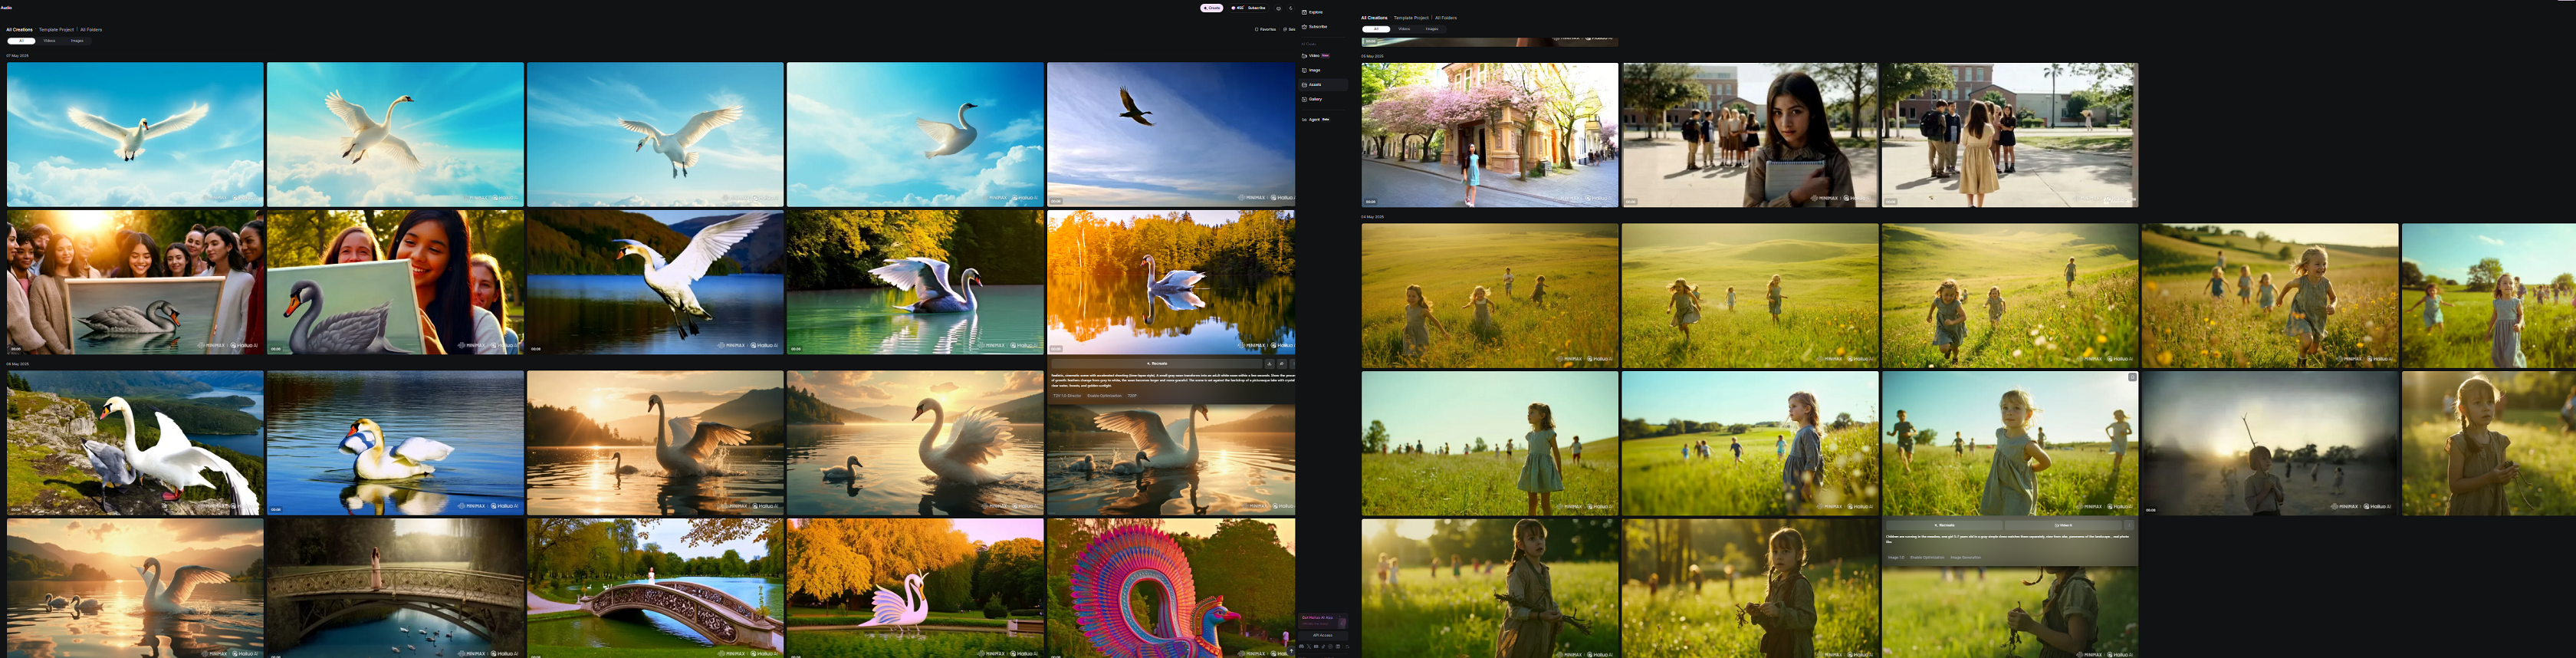Select the All tab in the right window
The width and height of the screenshot is (2576, 658).
pos(1376,29)
